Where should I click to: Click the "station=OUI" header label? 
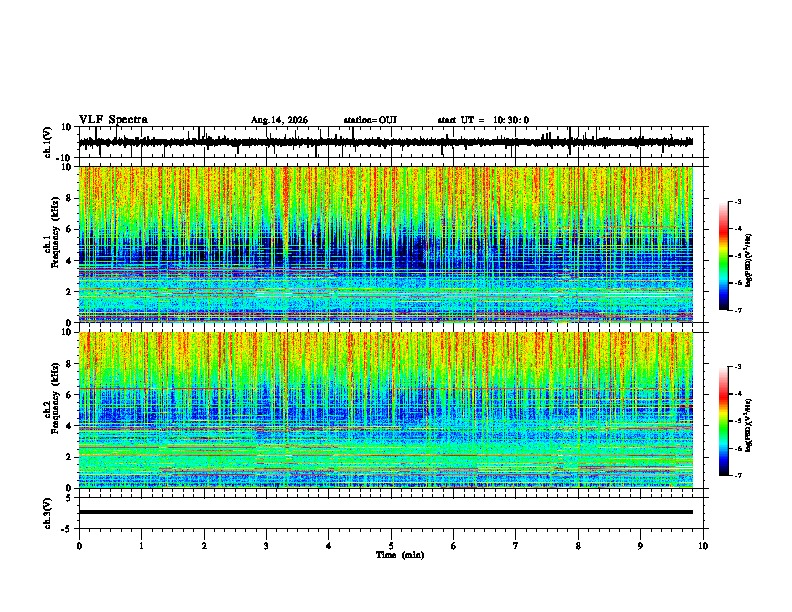(370, 120)
